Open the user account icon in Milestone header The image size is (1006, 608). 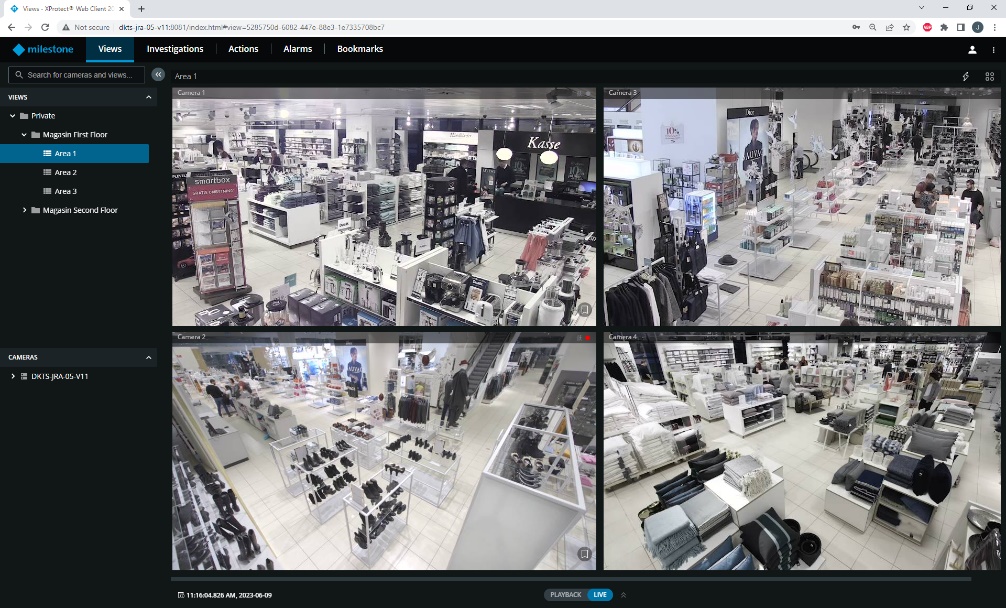(x=972, y=49)
